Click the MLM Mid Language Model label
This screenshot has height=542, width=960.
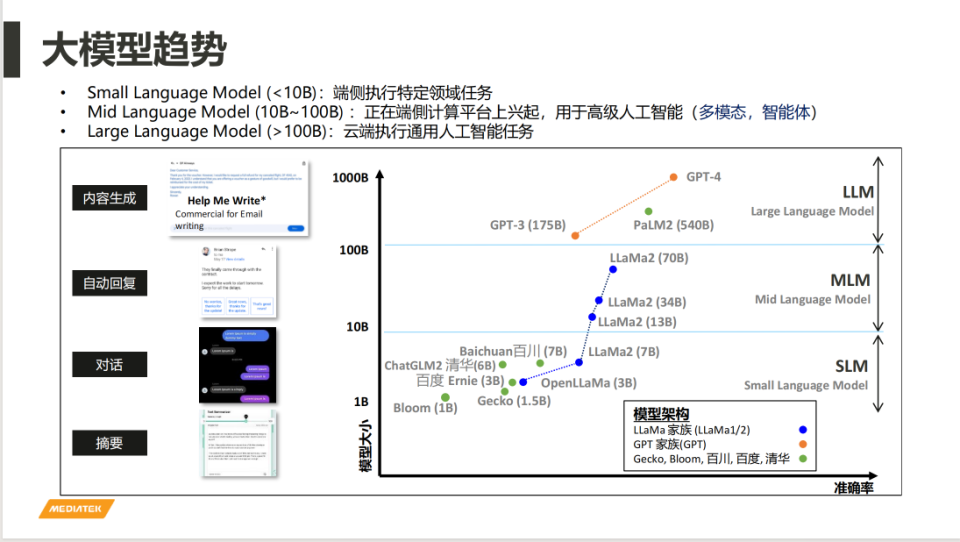pos(812,289)
